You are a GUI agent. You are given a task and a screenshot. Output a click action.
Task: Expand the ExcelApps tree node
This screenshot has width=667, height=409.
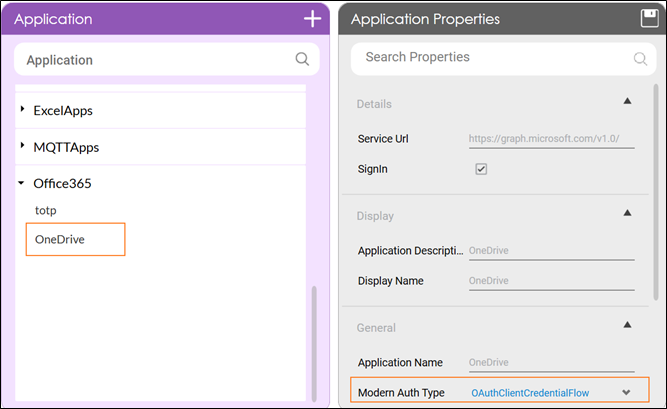point(23,110)
